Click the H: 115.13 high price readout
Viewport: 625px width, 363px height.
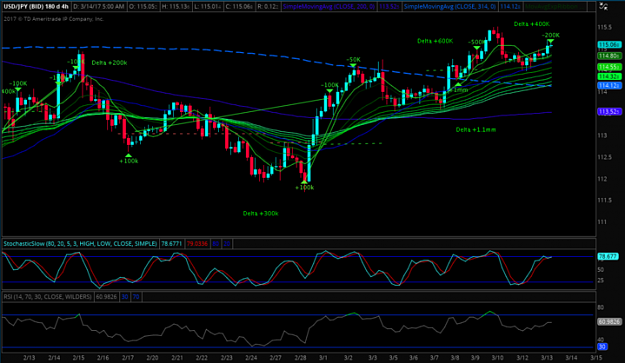tap(176, 6)
